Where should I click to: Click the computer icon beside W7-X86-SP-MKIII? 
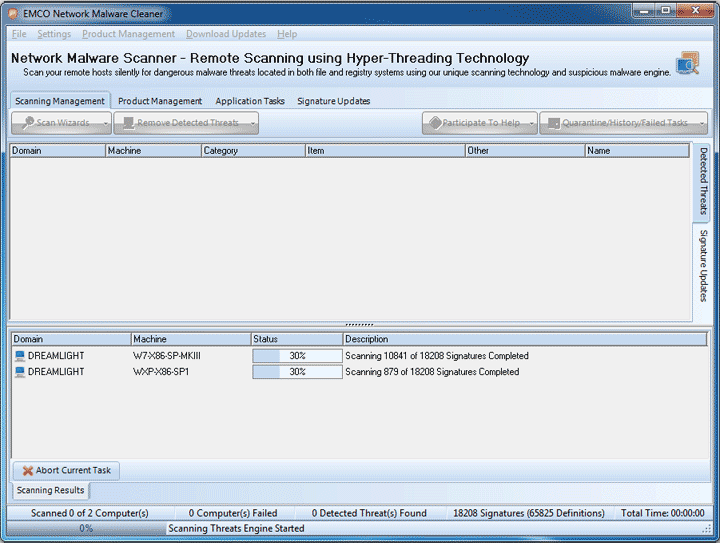coord(20,356)
